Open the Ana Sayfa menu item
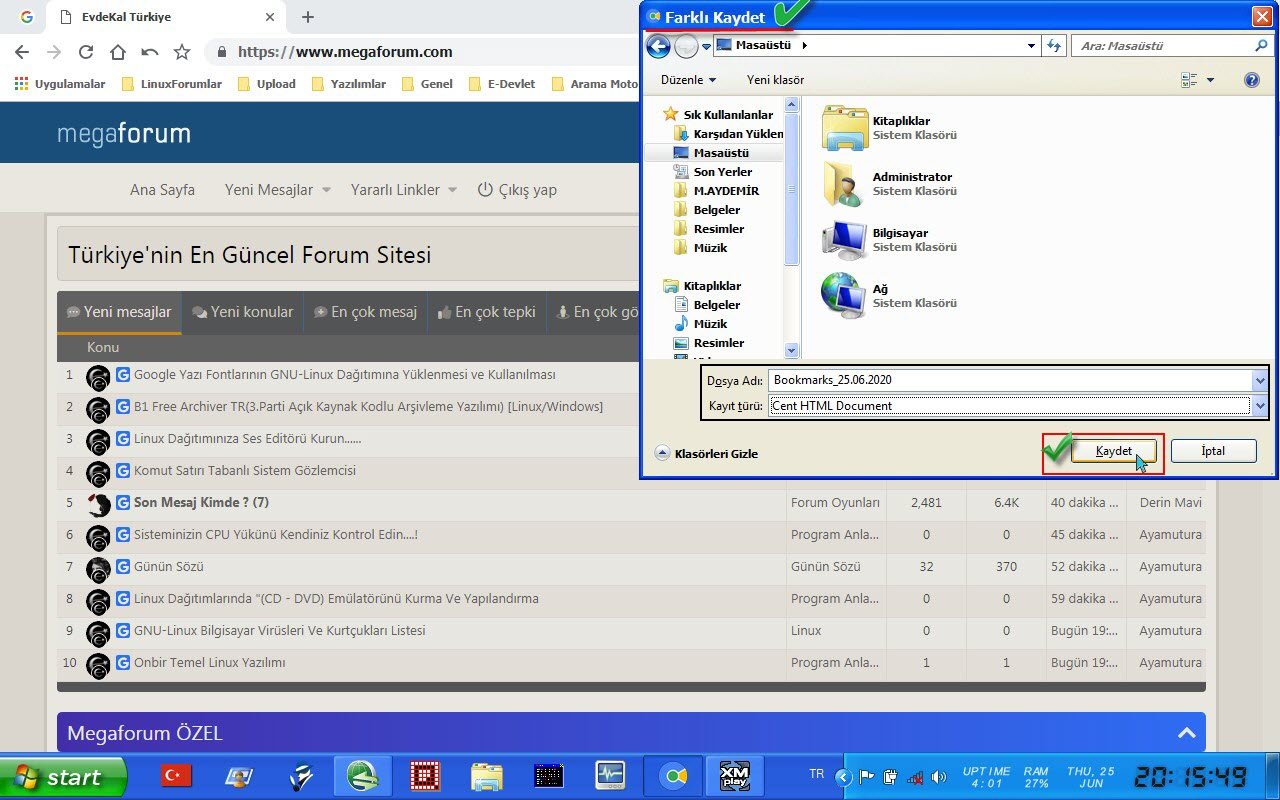 coord(162,190)
